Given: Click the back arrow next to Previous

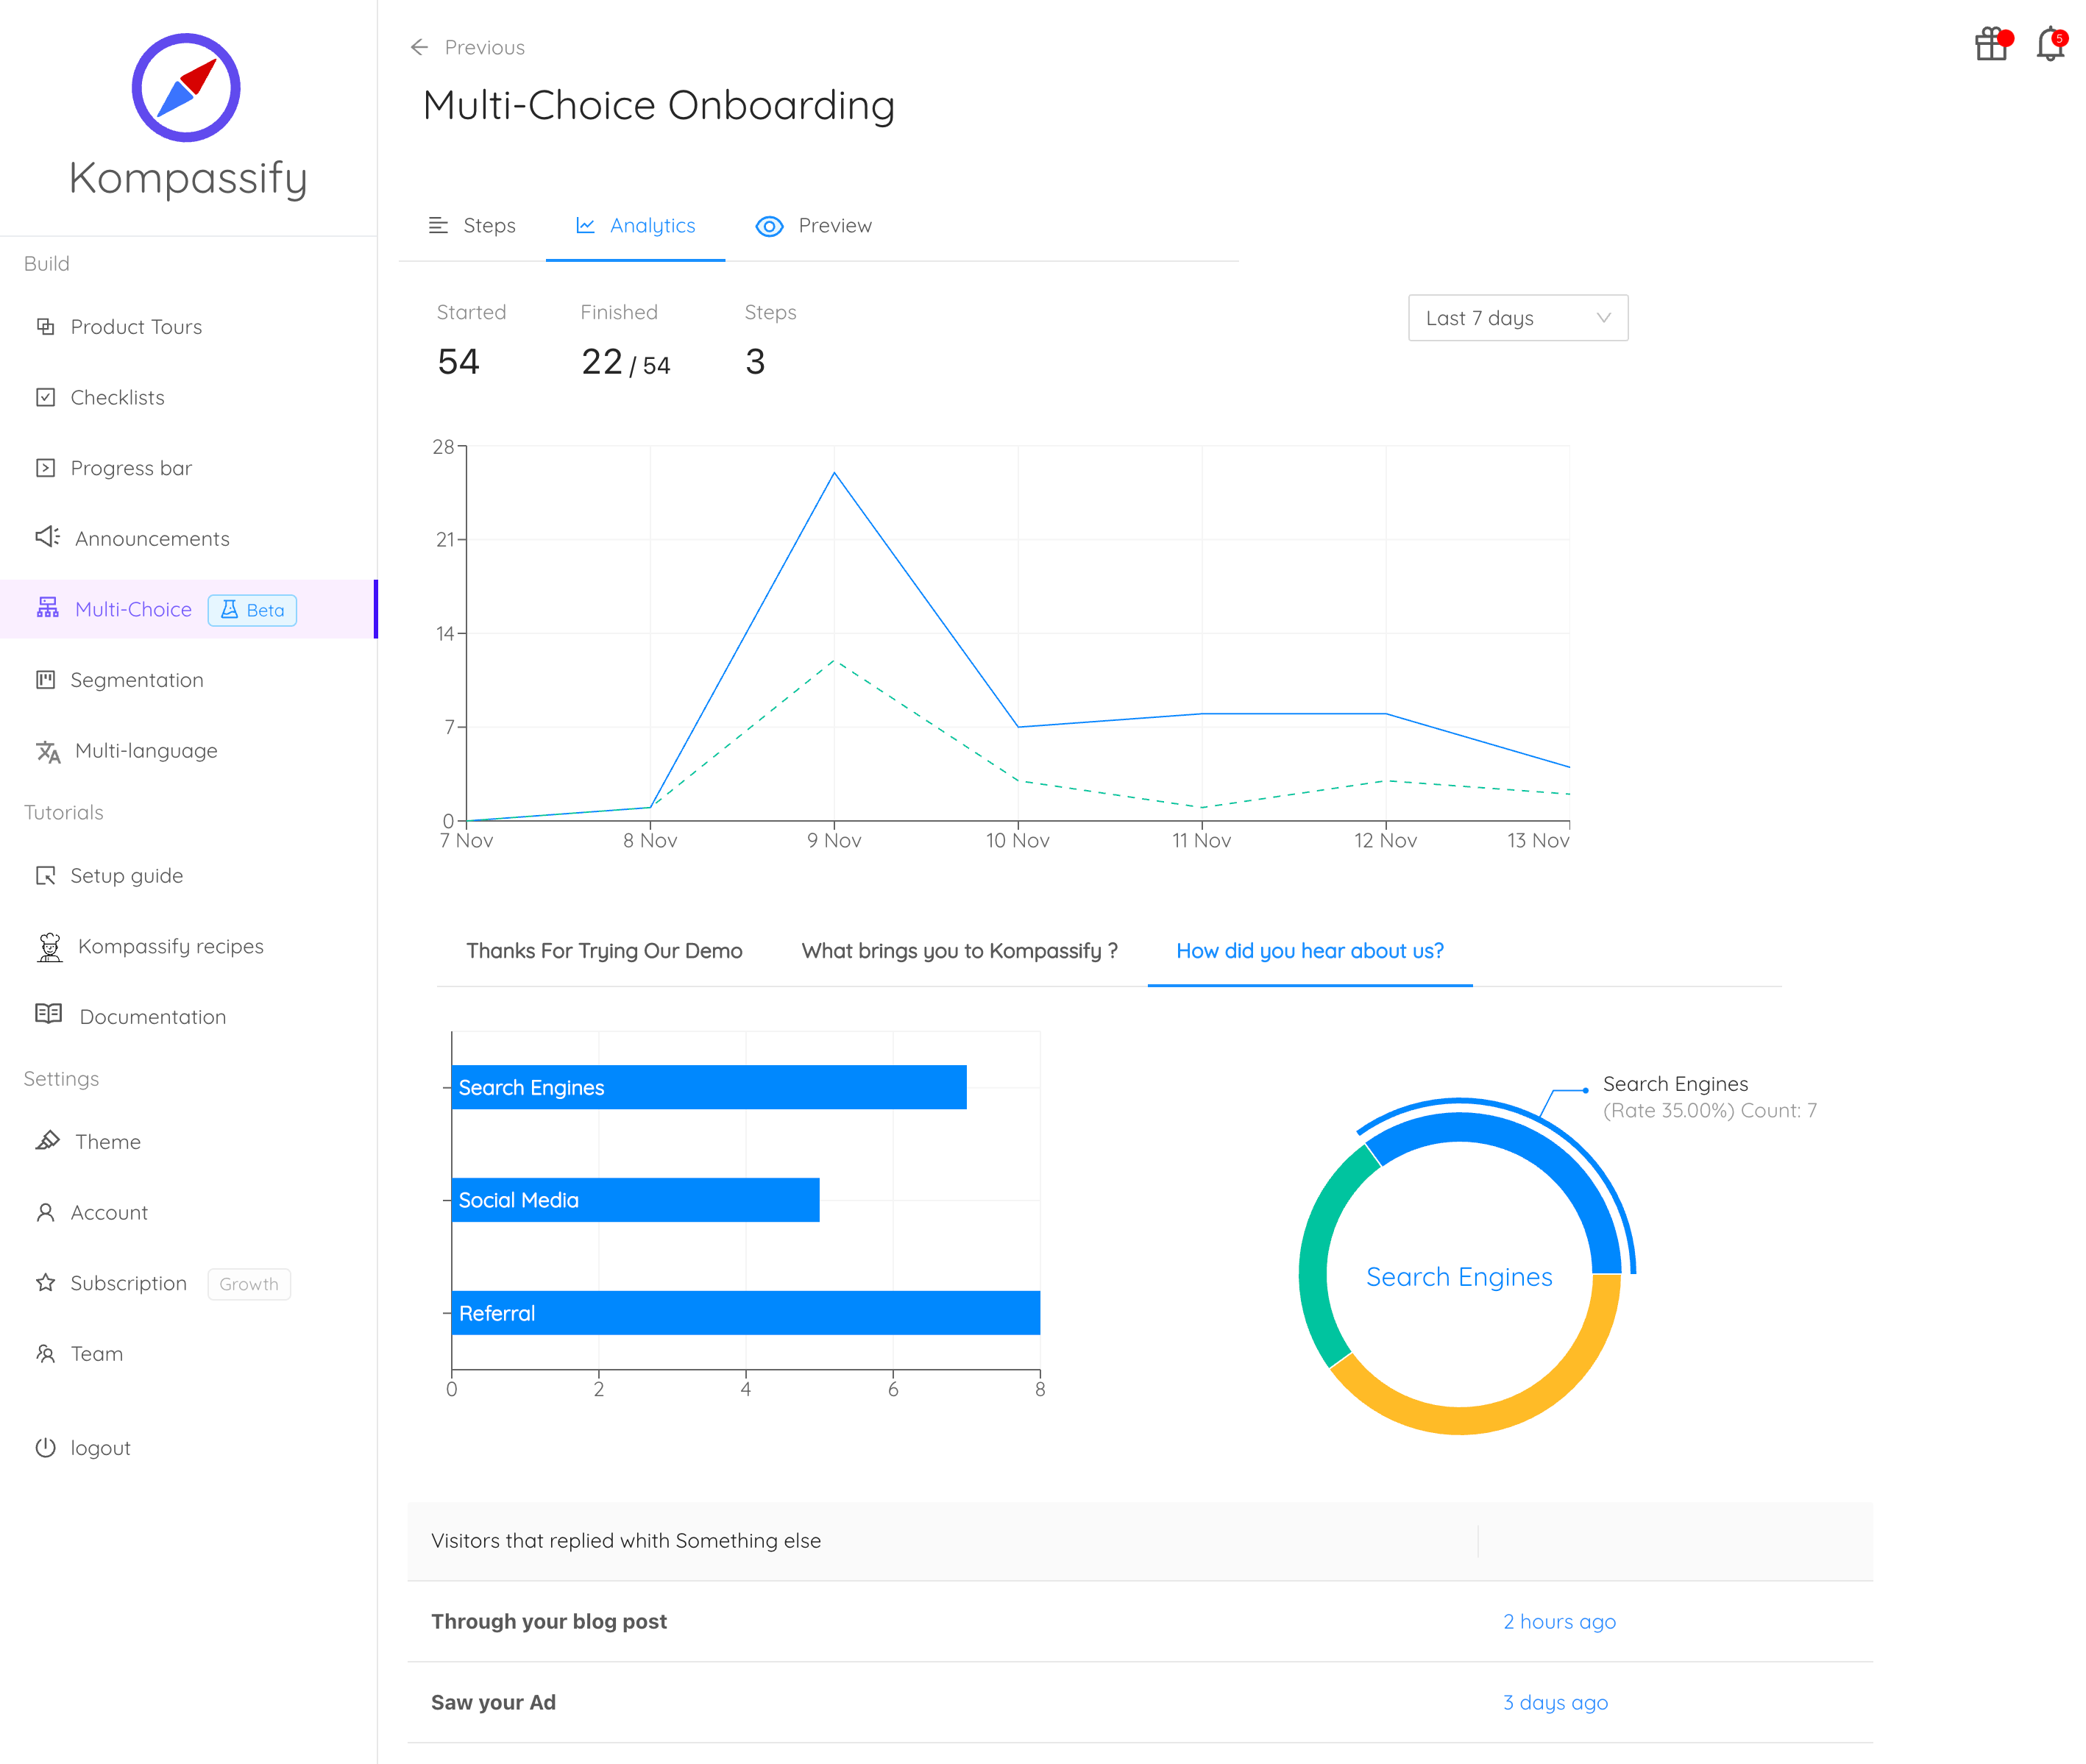Looking at the screenshot, I should coord(419,47).
